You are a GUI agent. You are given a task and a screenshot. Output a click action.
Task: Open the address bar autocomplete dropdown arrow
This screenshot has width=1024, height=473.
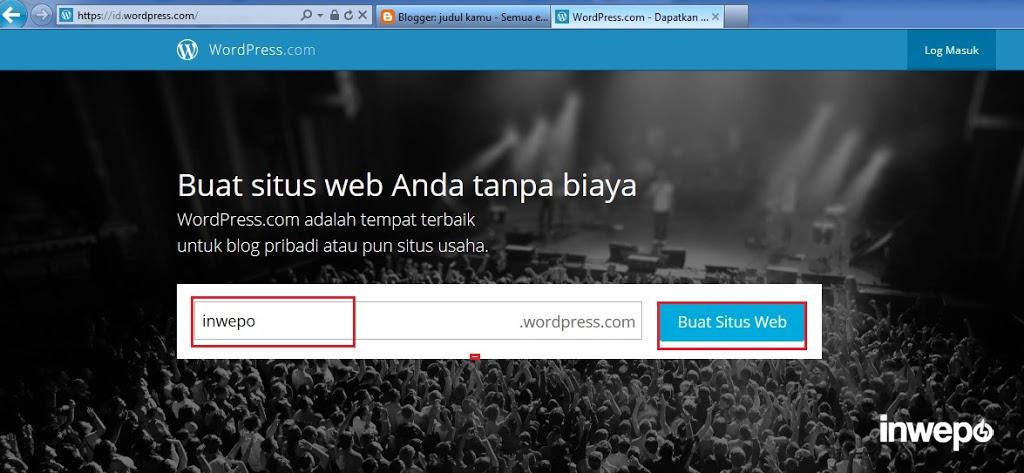tap(321, 15)
